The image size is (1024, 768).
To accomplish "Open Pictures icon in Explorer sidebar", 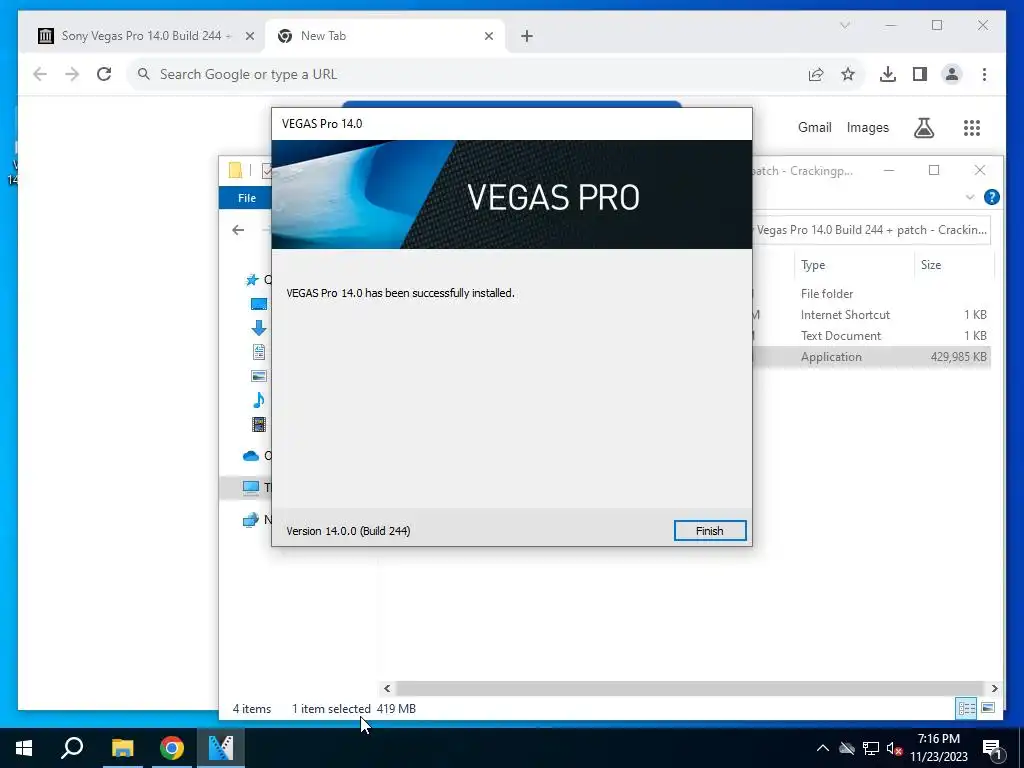I will (259, 376).
